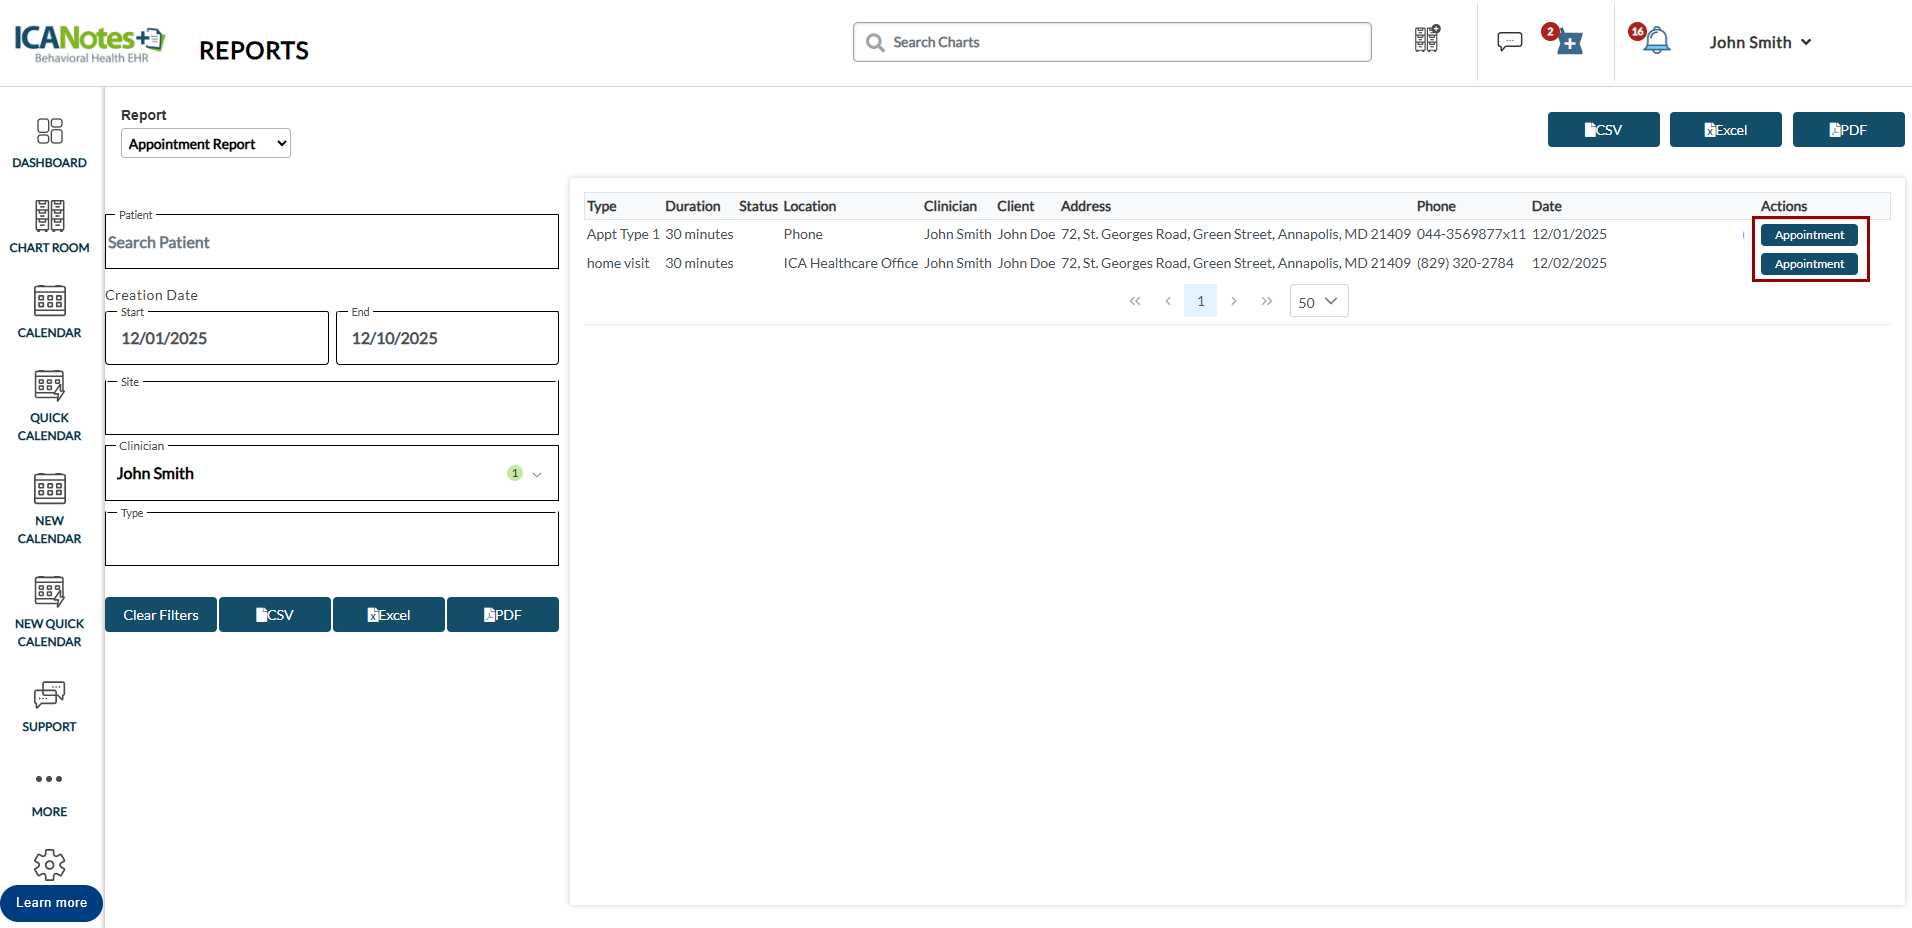The image size is (1912, 928).
Task: Click the Search Patient field
Action: click(332, 243)
